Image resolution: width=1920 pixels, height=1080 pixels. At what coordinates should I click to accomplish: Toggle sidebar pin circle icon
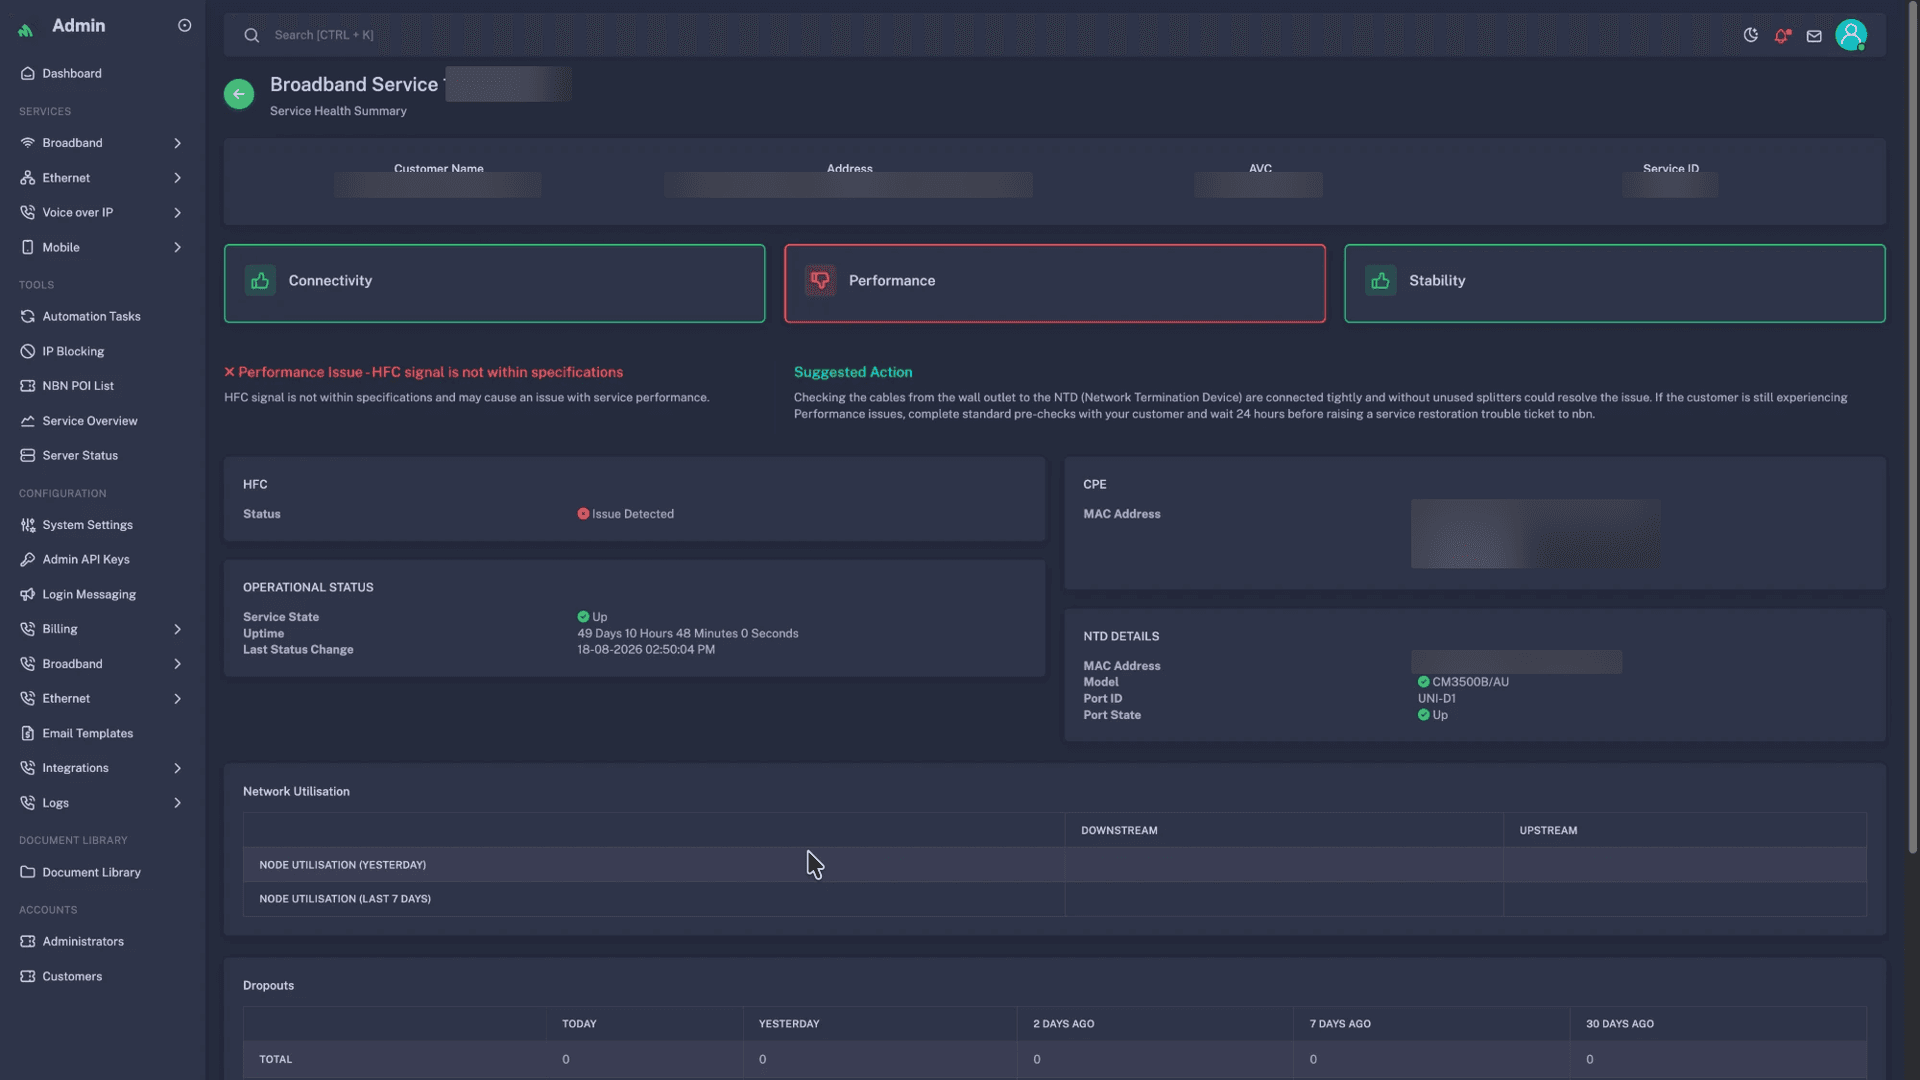pos(184,26)
